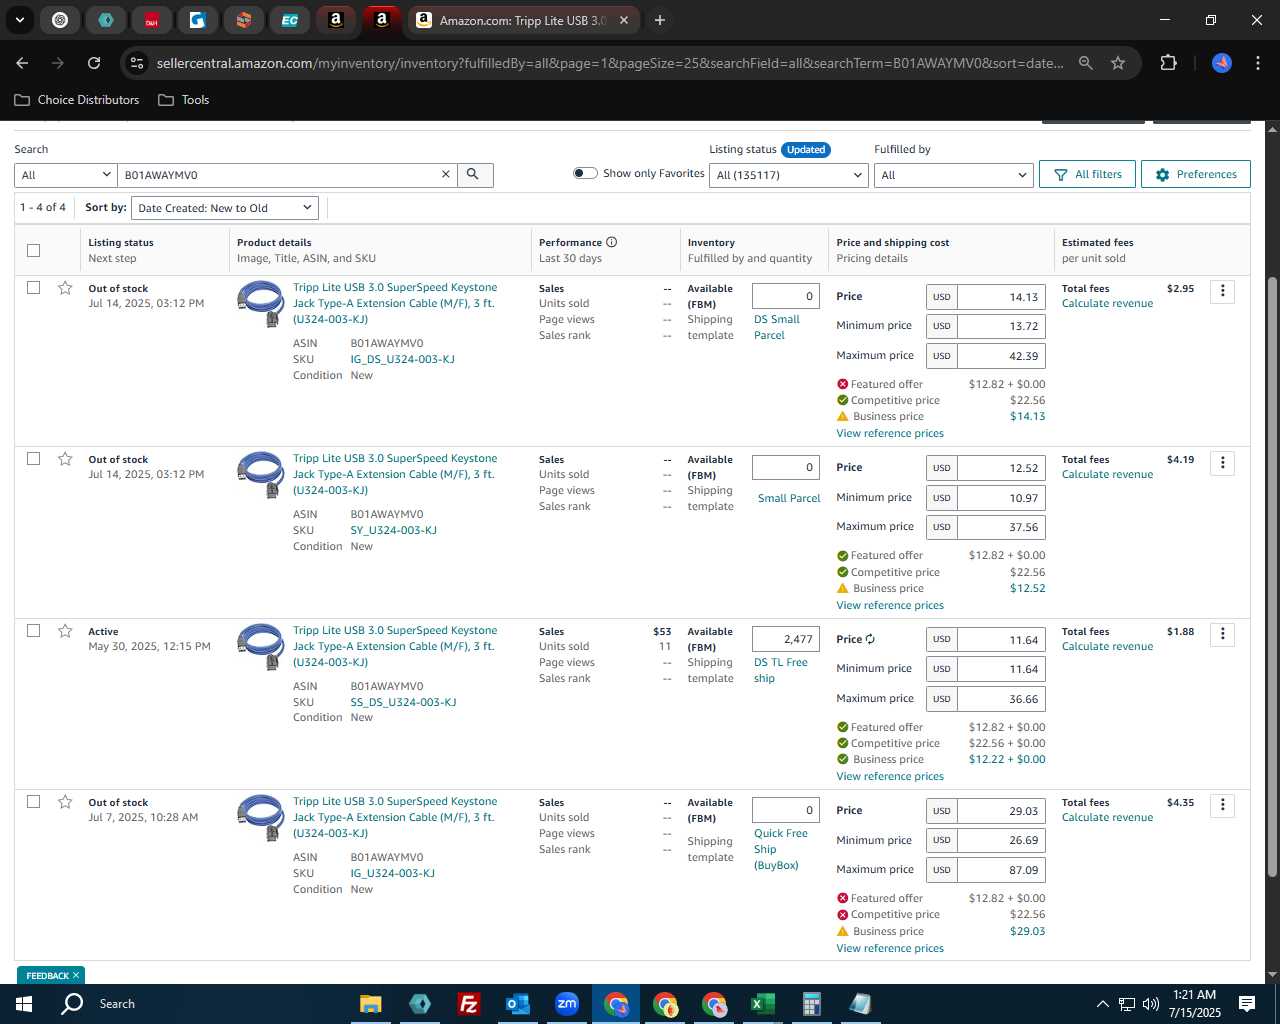The image size is (1280, 1024).
Task: Open the SKU link SS_DS_U324-003-KJ
Action: (x=403, y=702)
